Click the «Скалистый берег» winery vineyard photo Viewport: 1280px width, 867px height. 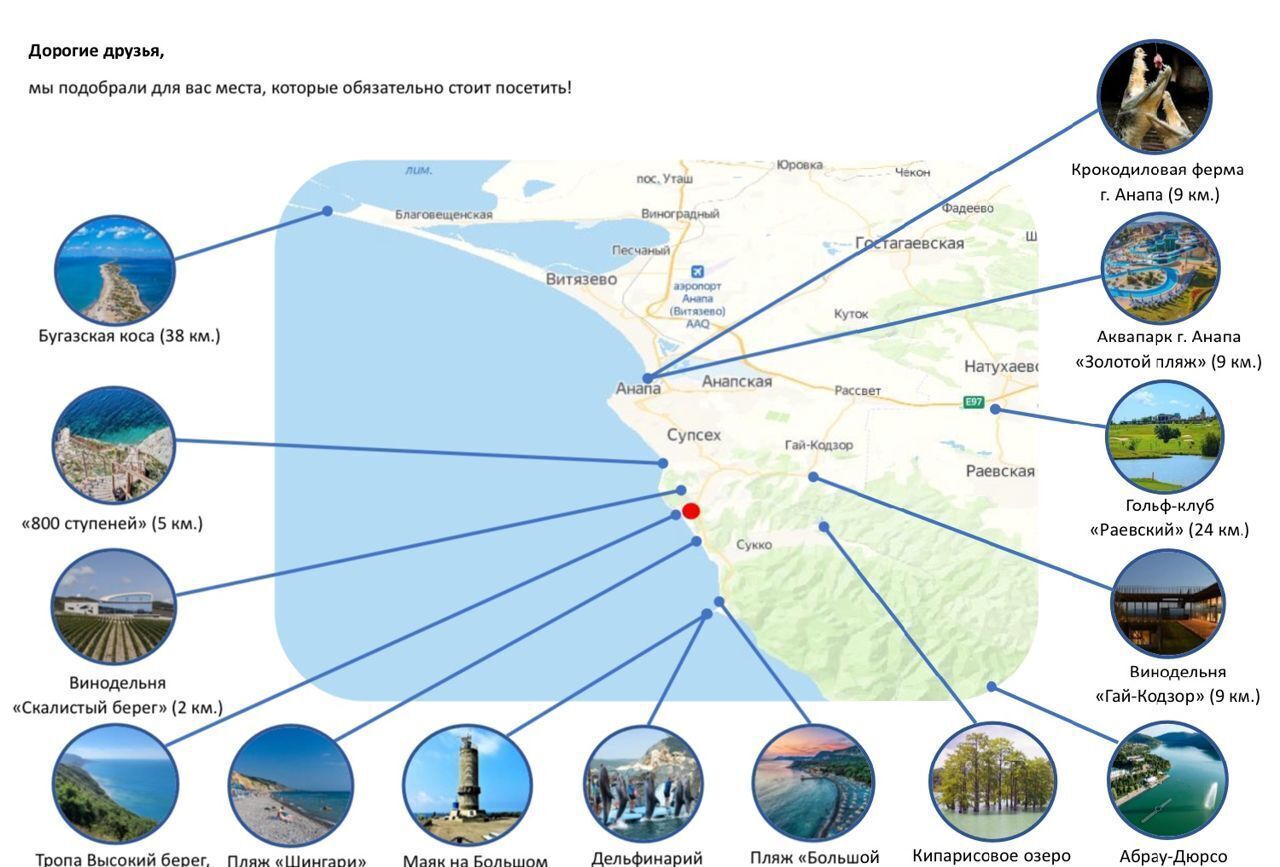pos(113,606)
